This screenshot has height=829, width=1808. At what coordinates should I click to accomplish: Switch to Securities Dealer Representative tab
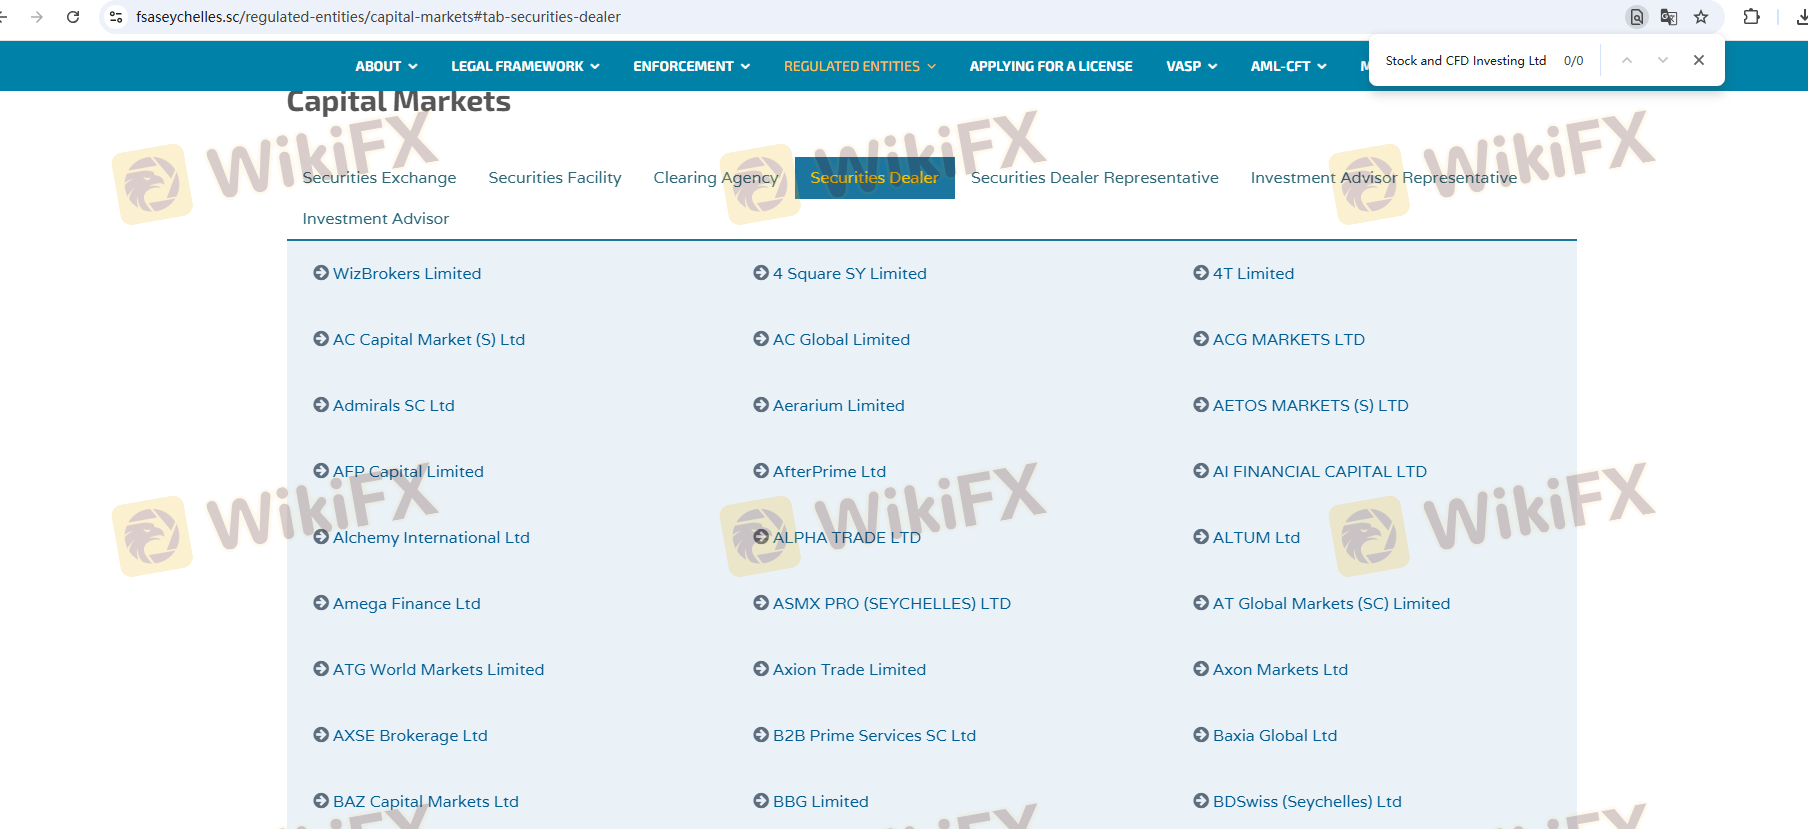coord(1094,178)
